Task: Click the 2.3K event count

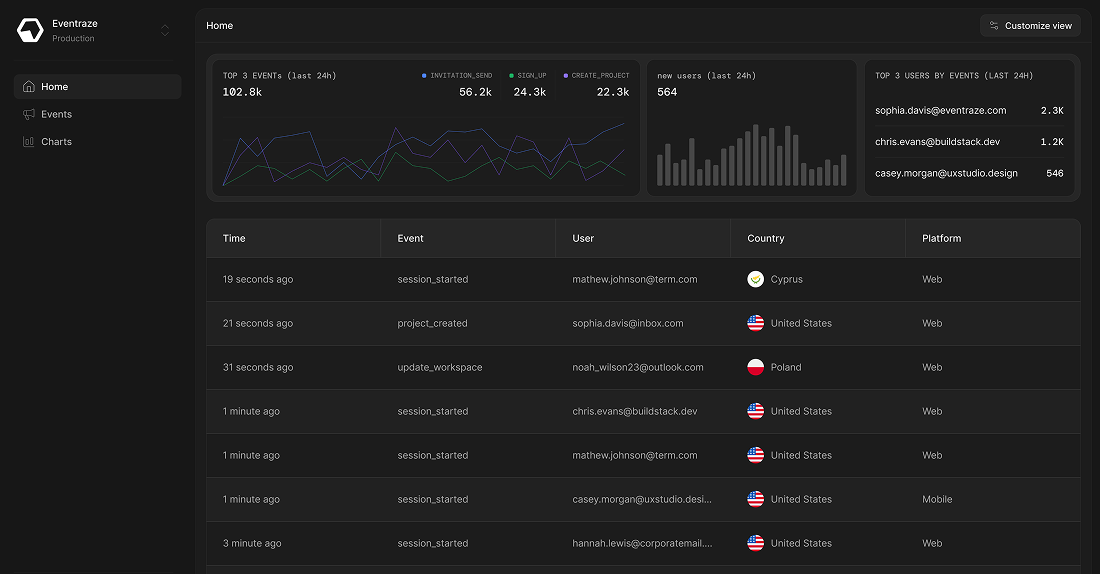Action: click(1052, 110)
